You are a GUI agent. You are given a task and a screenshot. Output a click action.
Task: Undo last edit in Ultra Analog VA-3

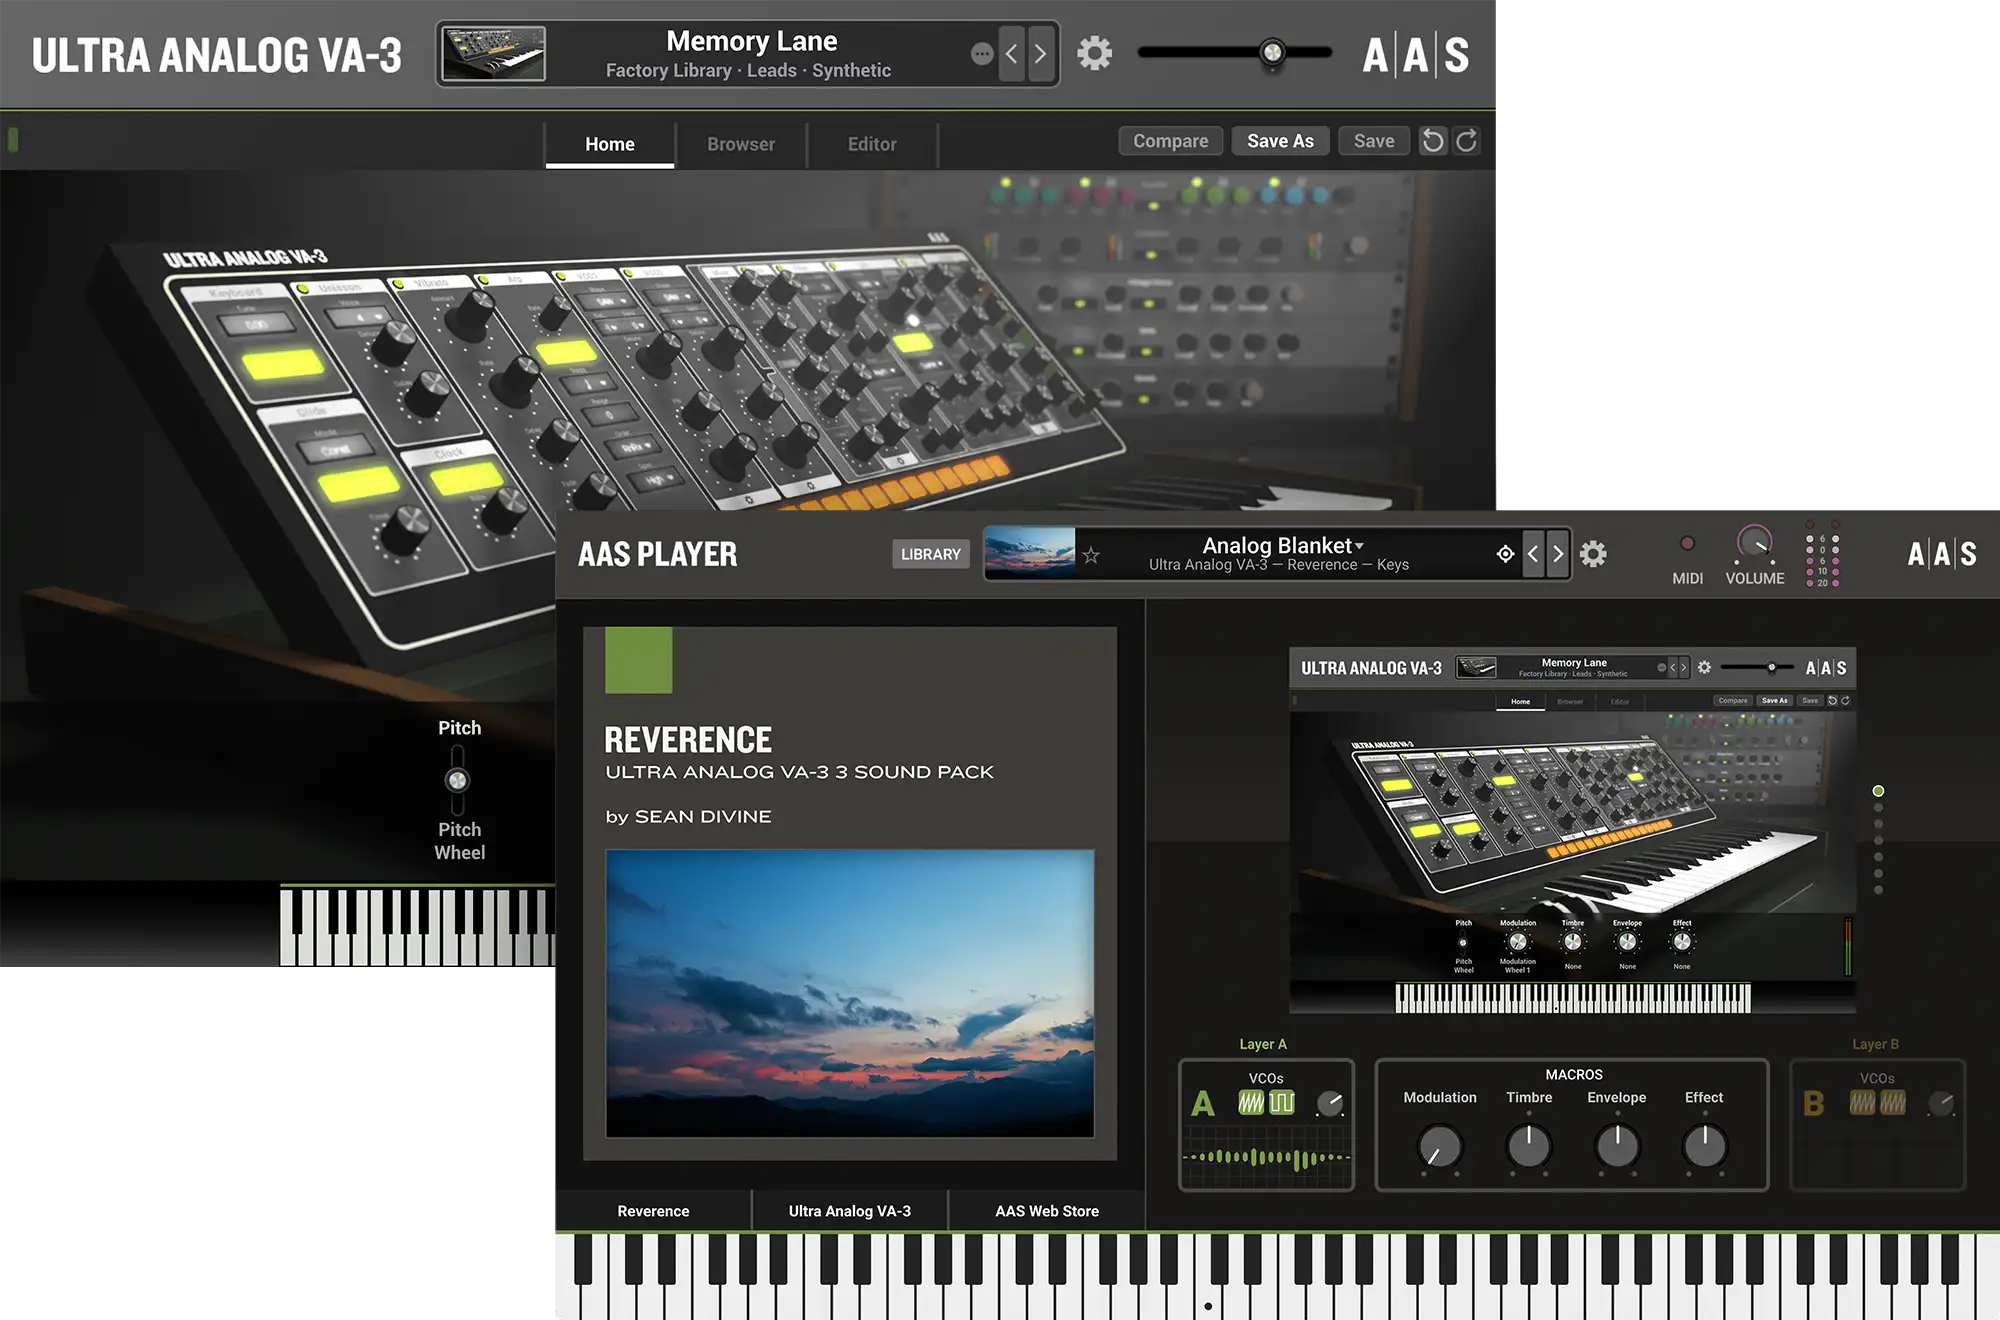[1433, 141]
